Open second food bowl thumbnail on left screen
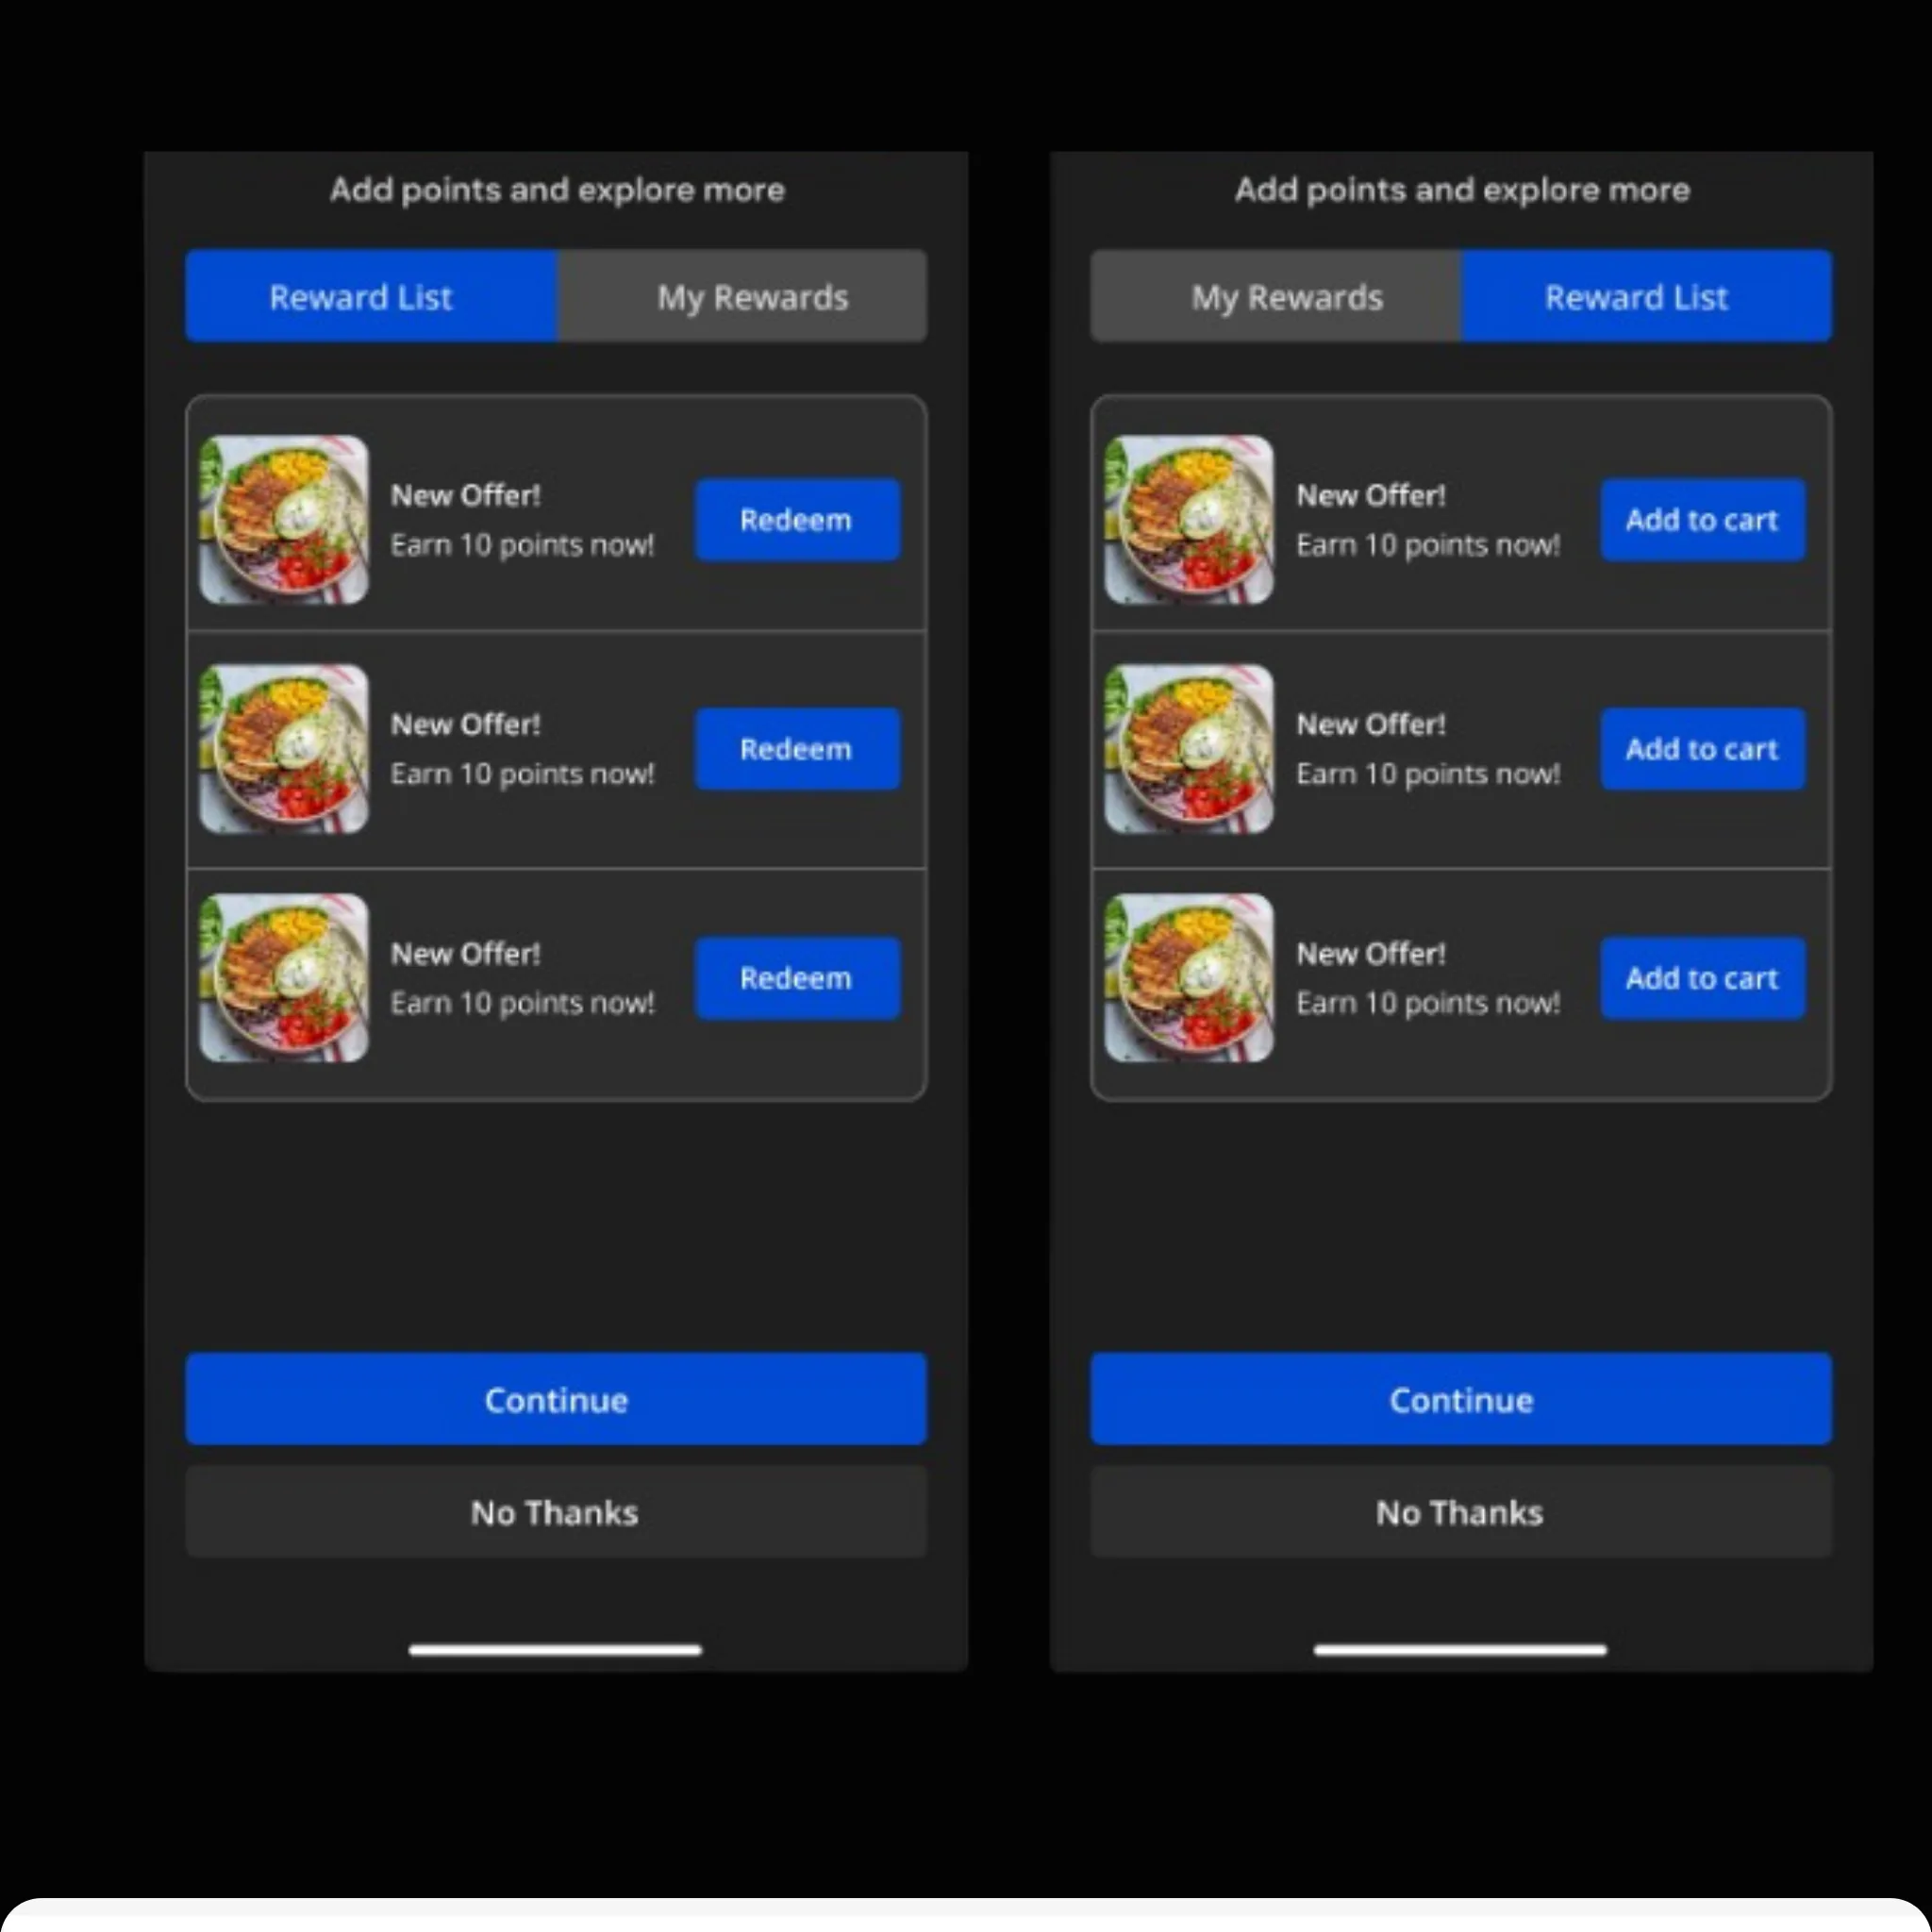The width and height of the screenshot is (1932, 1932). pyautogui.click(x=284, y=749)
